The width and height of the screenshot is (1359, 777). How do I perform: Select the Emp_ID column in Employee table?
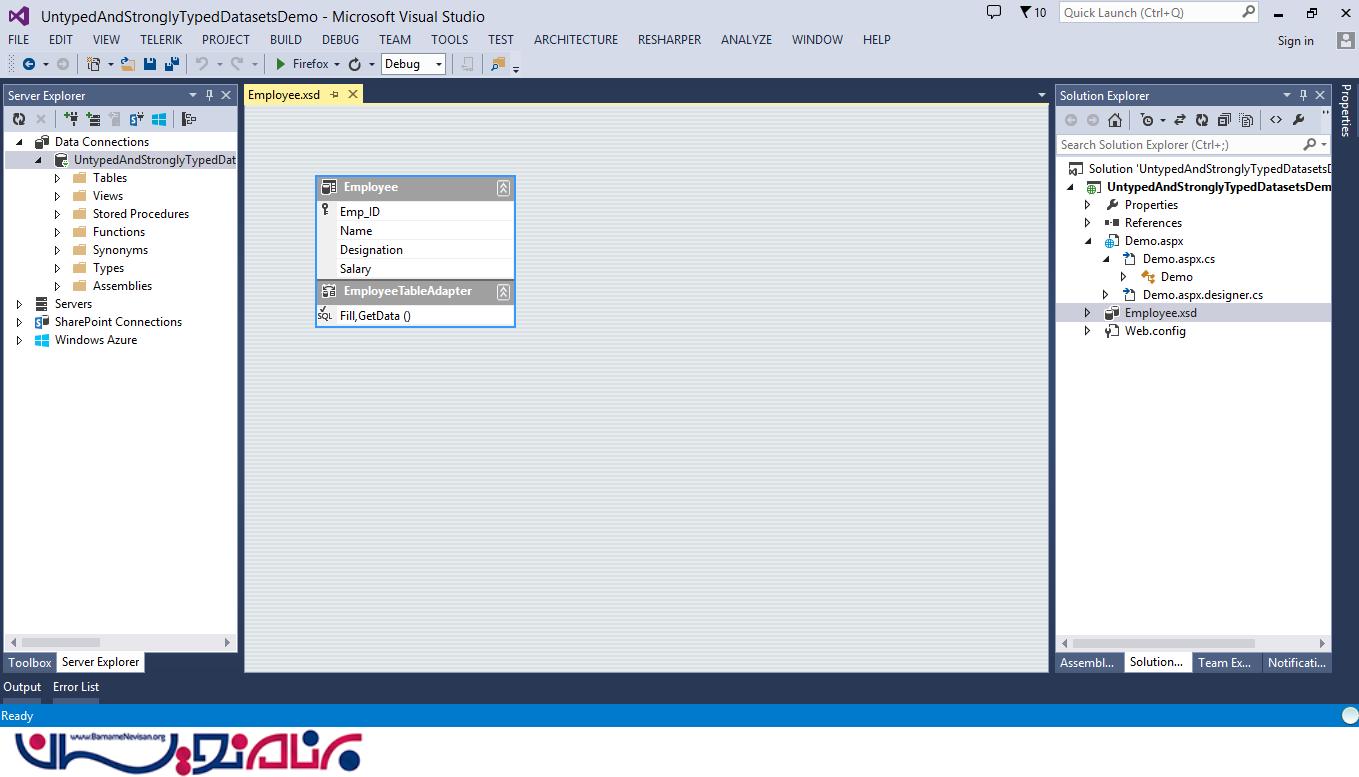(x=416, y=212)
